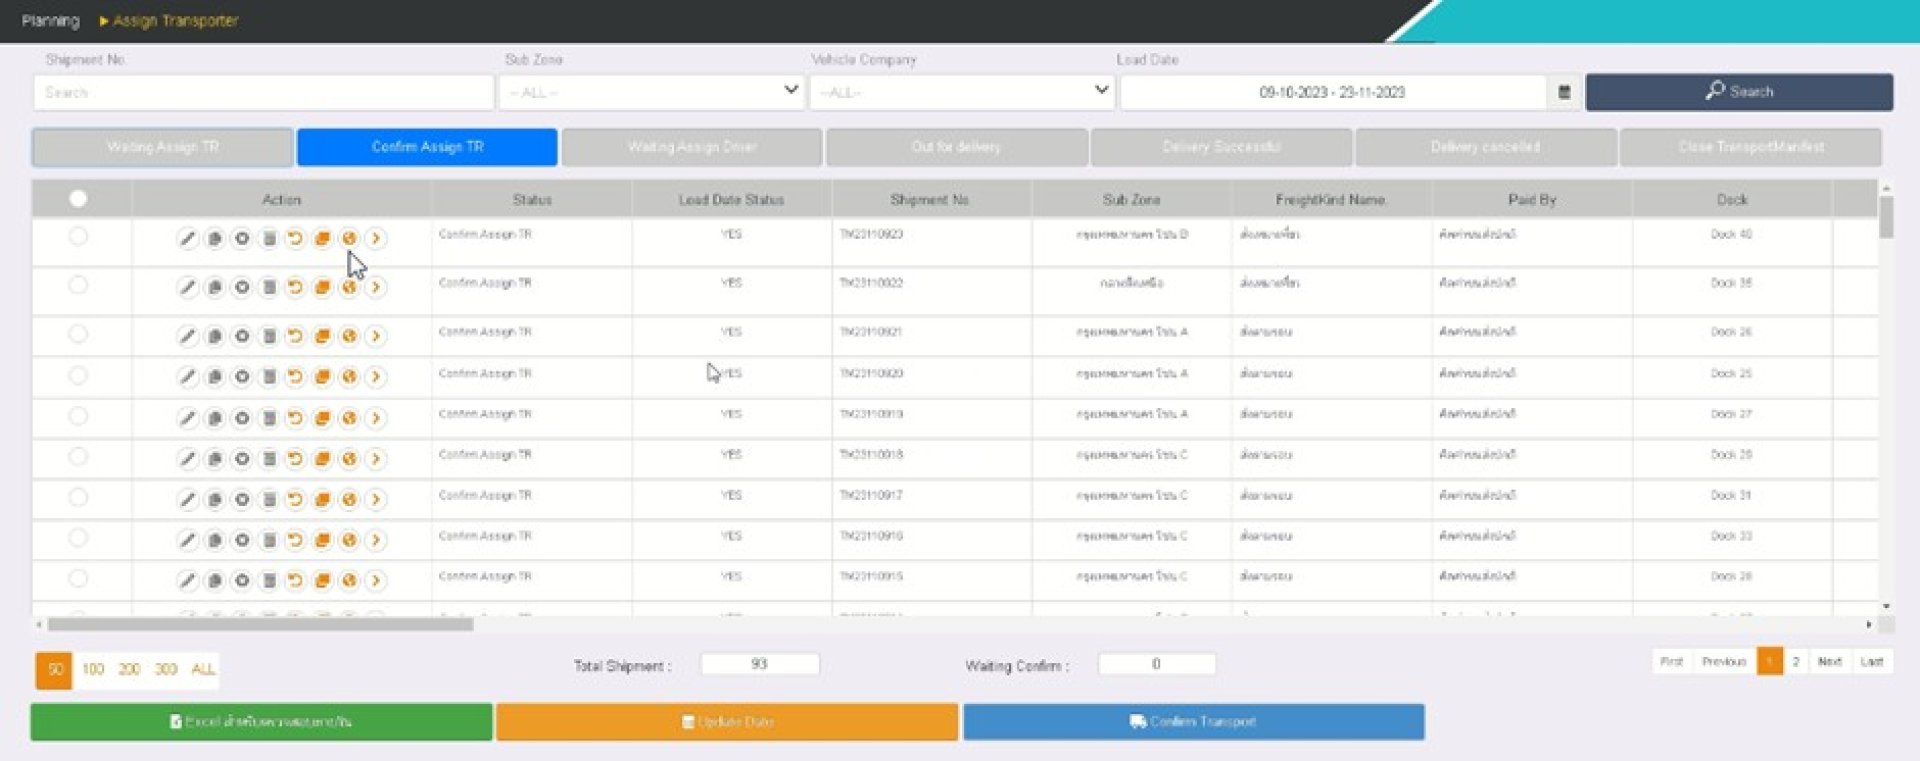Screen dimensions: 1920x761
Task: Click the pencil edit icon for shipment TM23110923
Action: point(187,238)
